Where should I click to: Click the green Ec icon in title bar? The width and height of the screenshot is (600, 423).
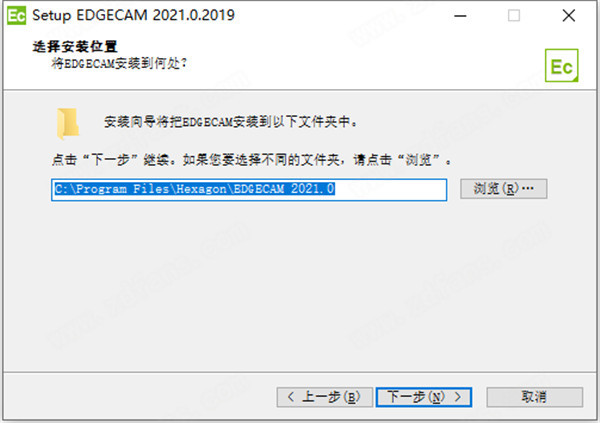point(16,16)
